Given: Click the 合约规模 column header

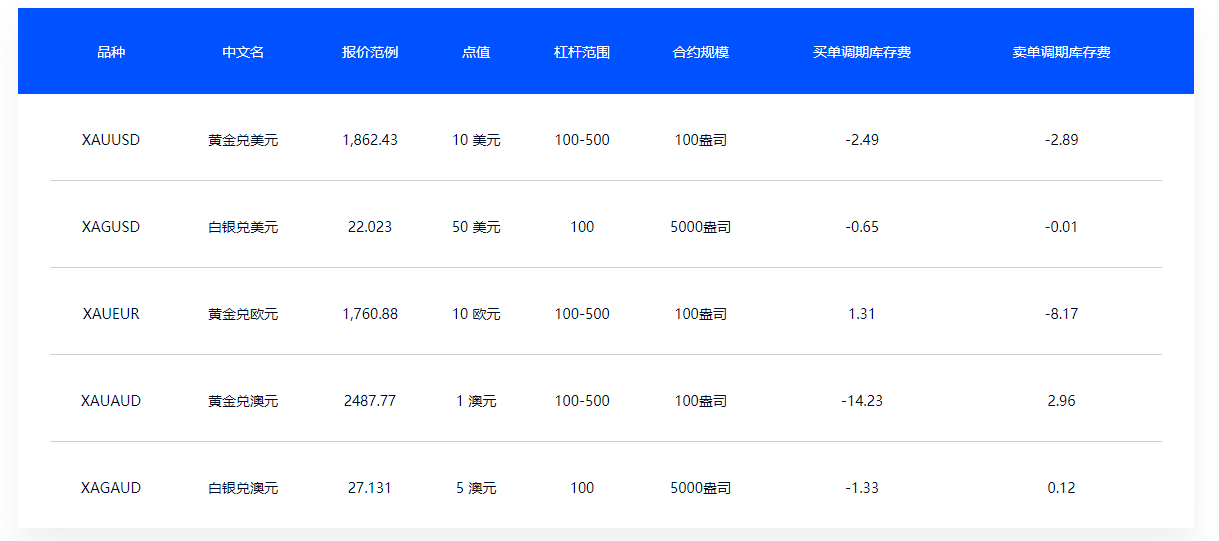Looking at the screenshot, I should pos(701,52).
